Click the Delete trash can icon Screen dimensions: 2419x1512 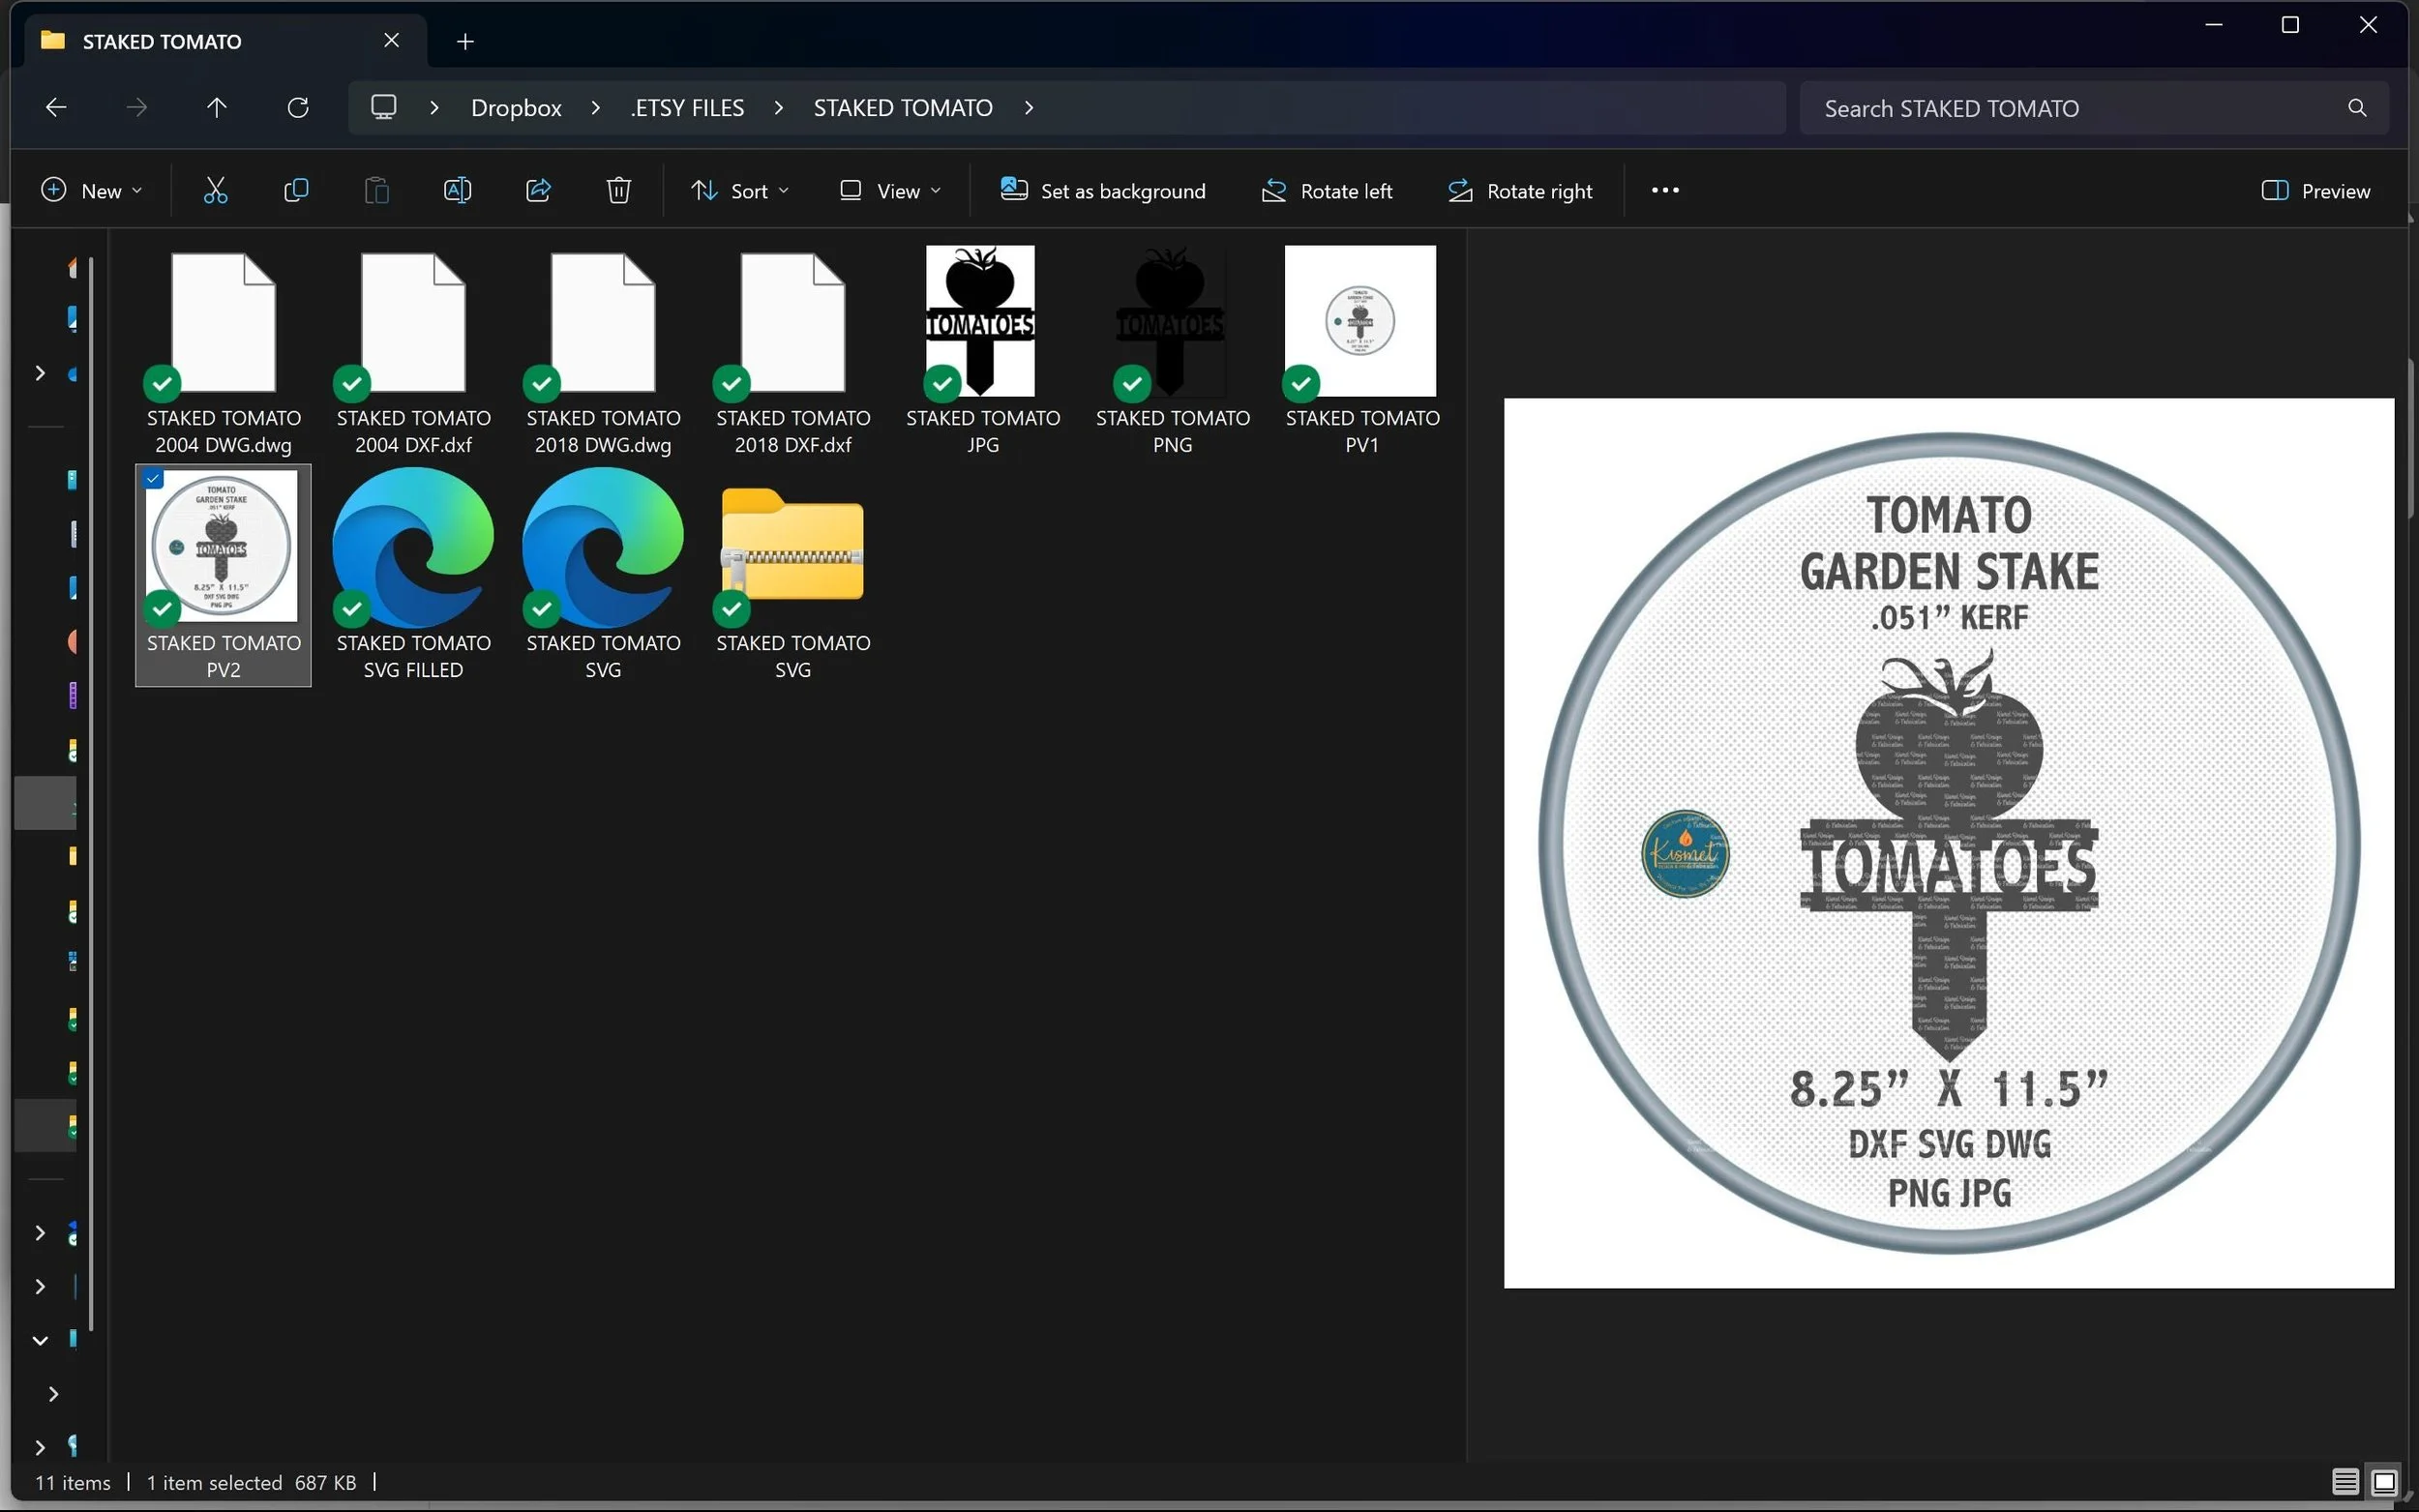(619, 190)
